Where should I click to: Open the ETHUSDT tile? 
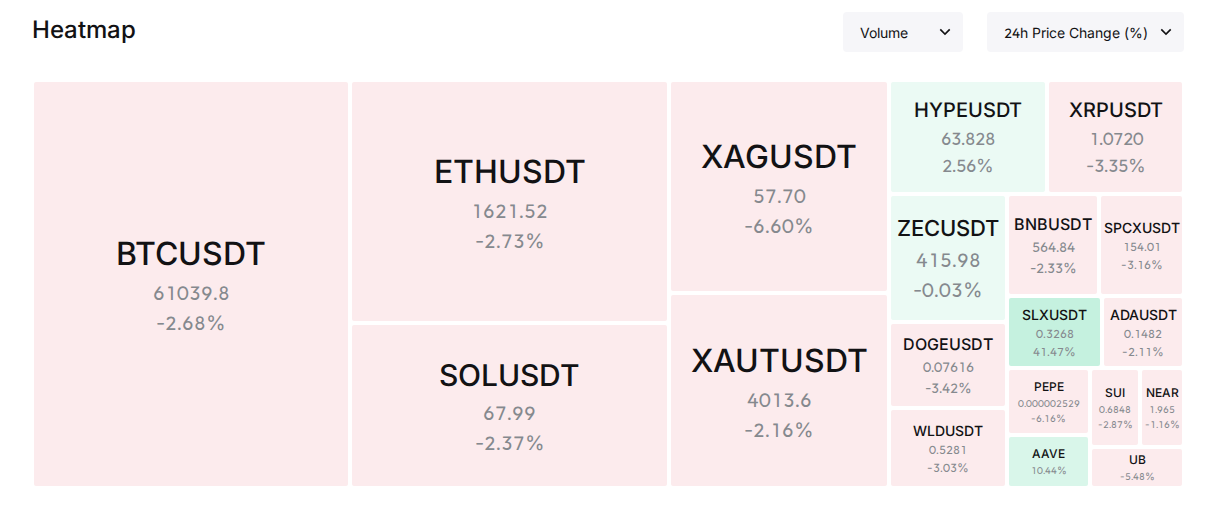point(509,202)
